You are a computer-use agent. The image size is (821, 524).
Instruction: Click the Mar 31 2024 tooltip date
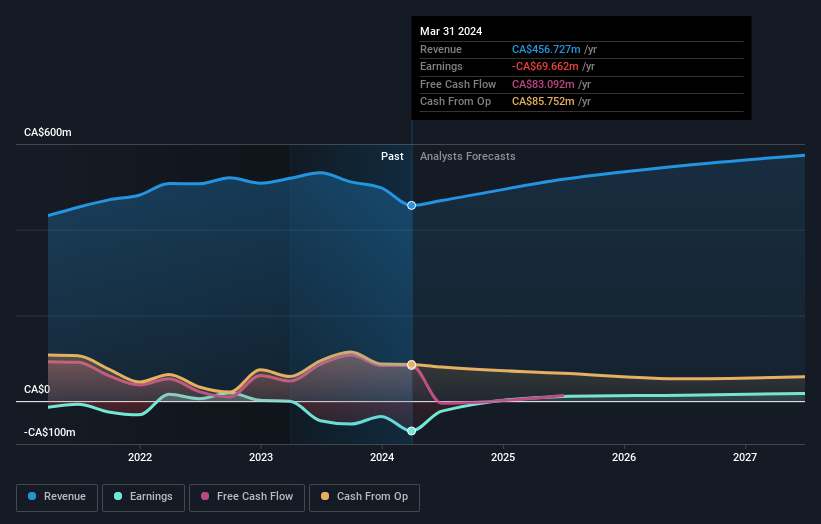tap(451, 31)
